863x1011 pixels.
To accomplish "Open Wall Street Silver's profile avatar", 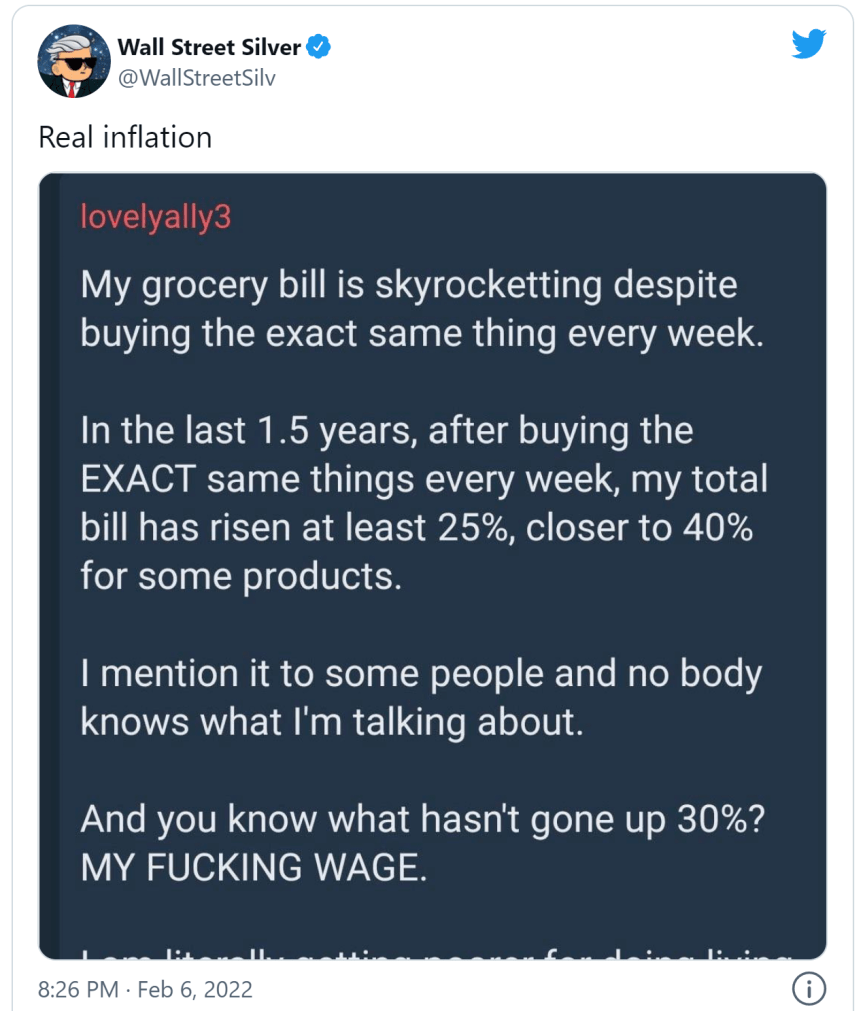I will point(72,61).
